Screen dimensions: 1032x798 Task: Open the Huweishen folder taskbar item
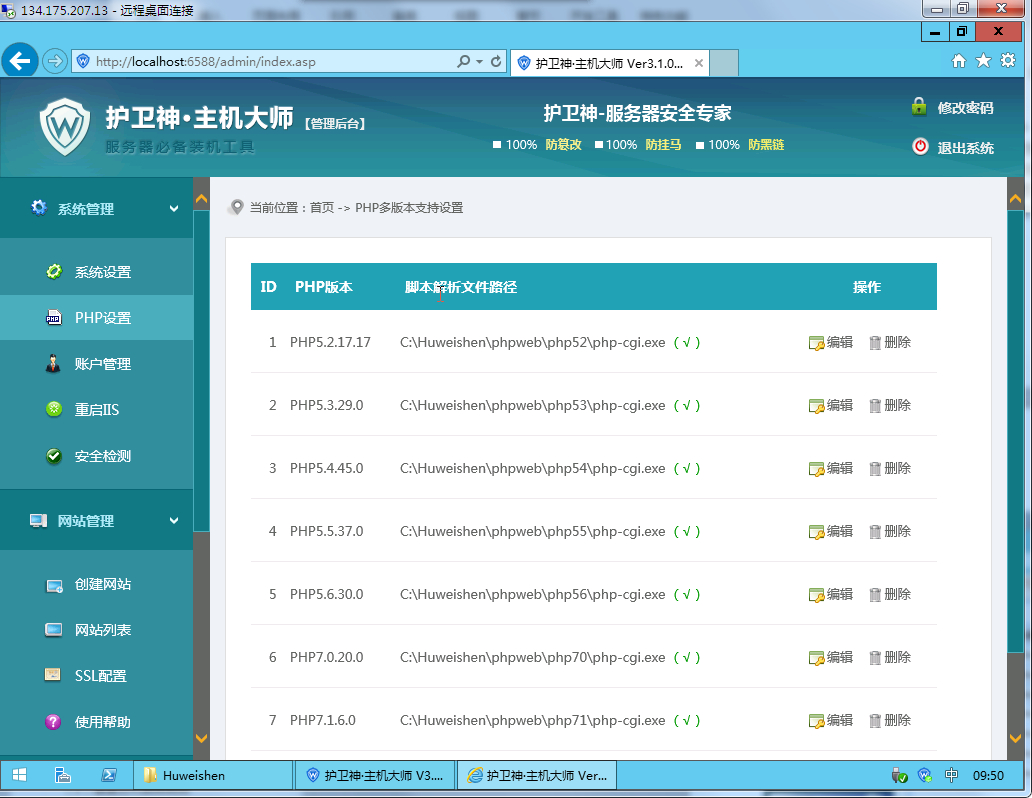click(x=214, y=775)
